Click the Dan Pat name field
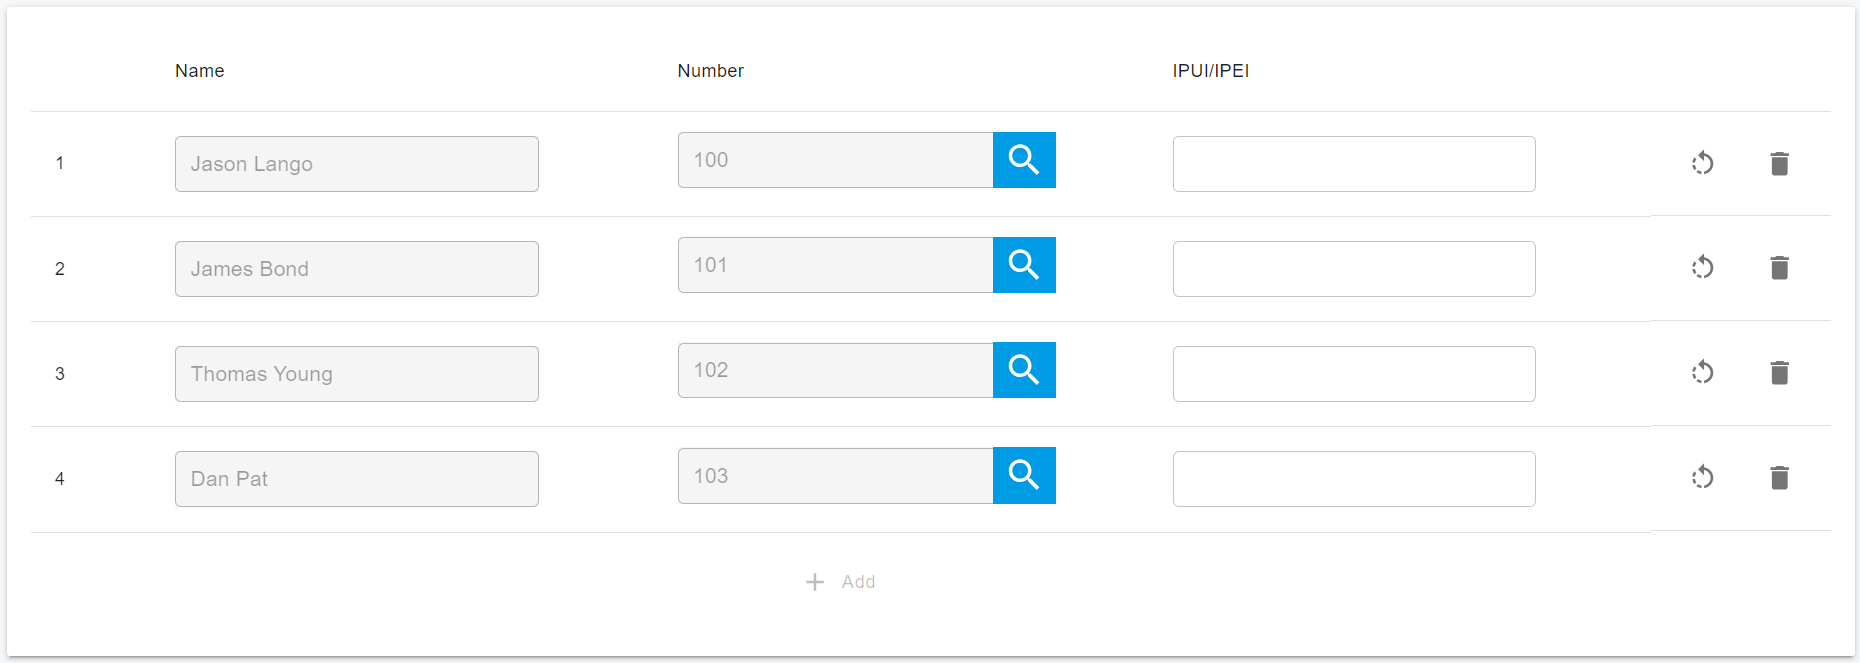Image resolution: width=1860 pixels, height=663 pixels. [x=356, y=479]
